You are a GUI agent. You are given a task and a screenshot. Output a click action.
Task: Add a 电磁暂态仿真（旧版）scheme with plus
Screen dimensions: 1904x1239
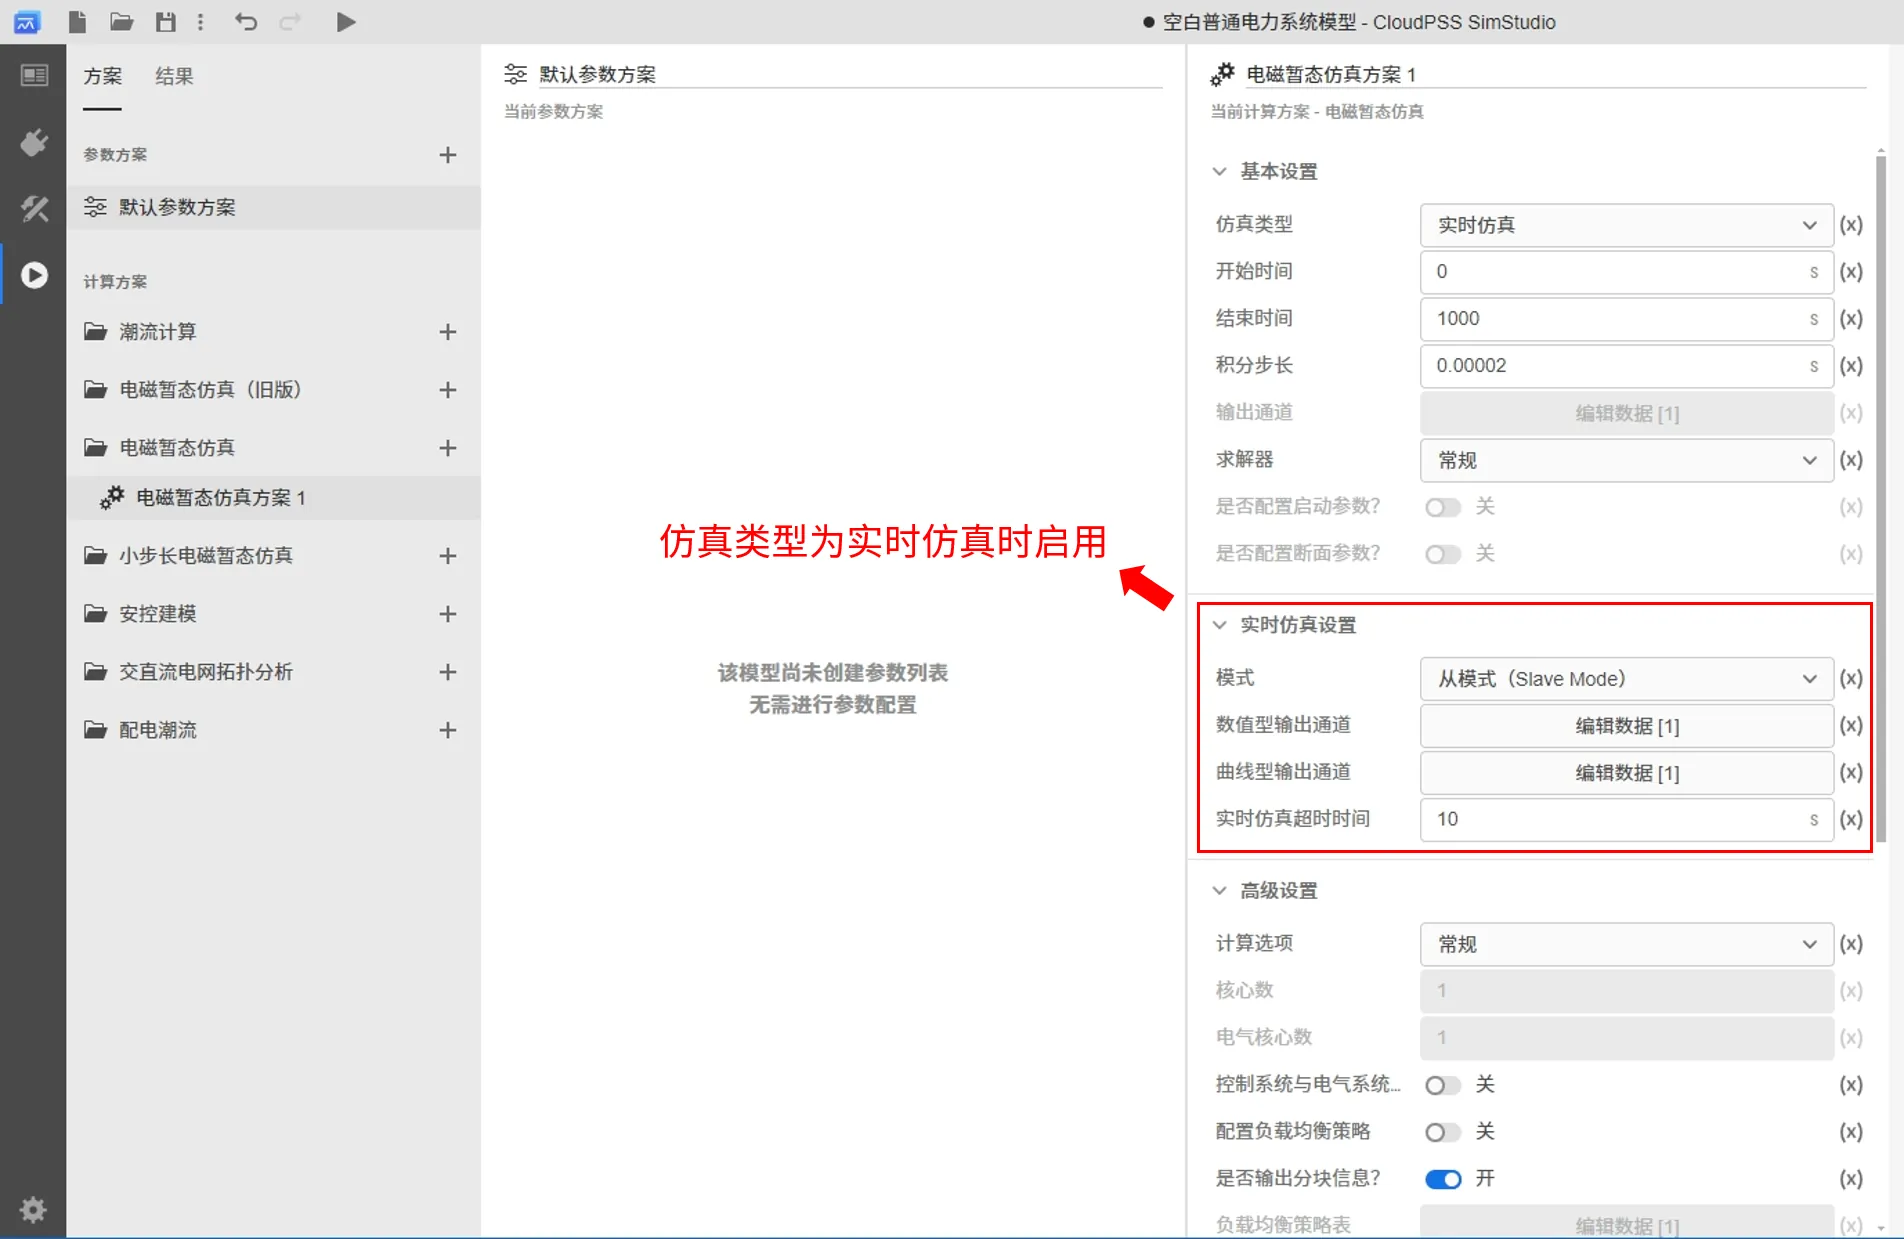(448, 390)
